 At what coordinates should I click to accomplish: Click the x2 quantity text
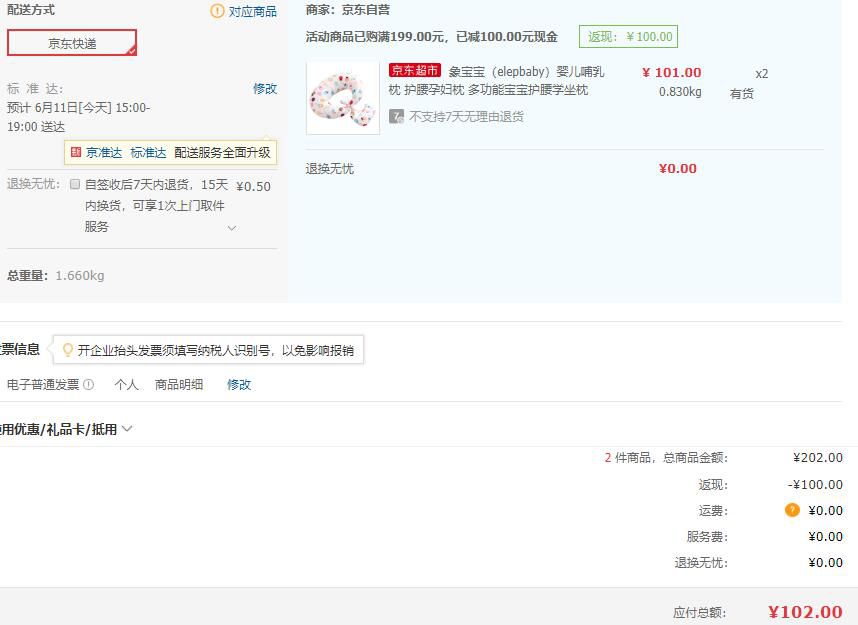pos(762,74)
